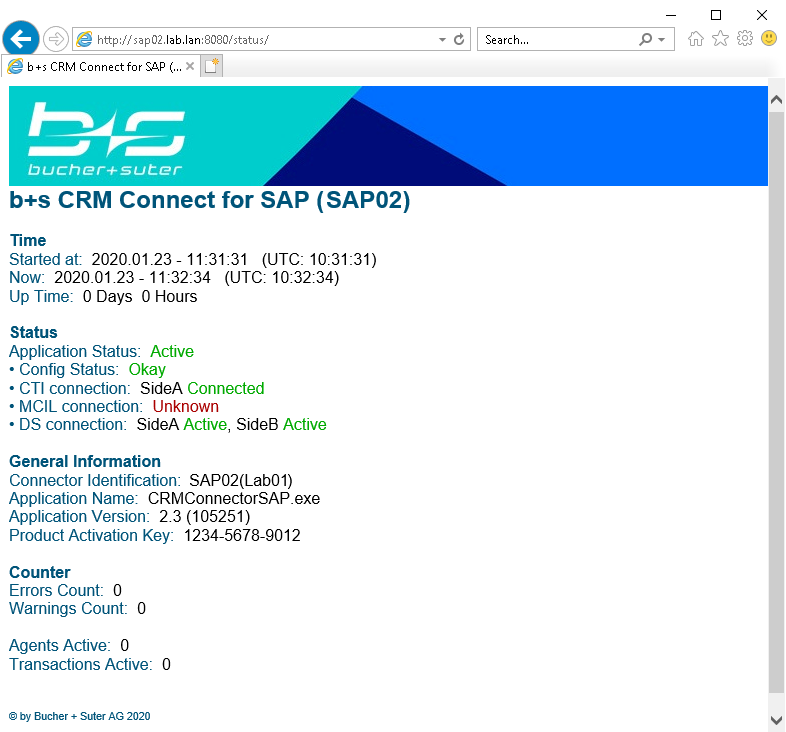Maximize the browser window
The width and height of the screenshot is (786, 732).
[716, 15]
